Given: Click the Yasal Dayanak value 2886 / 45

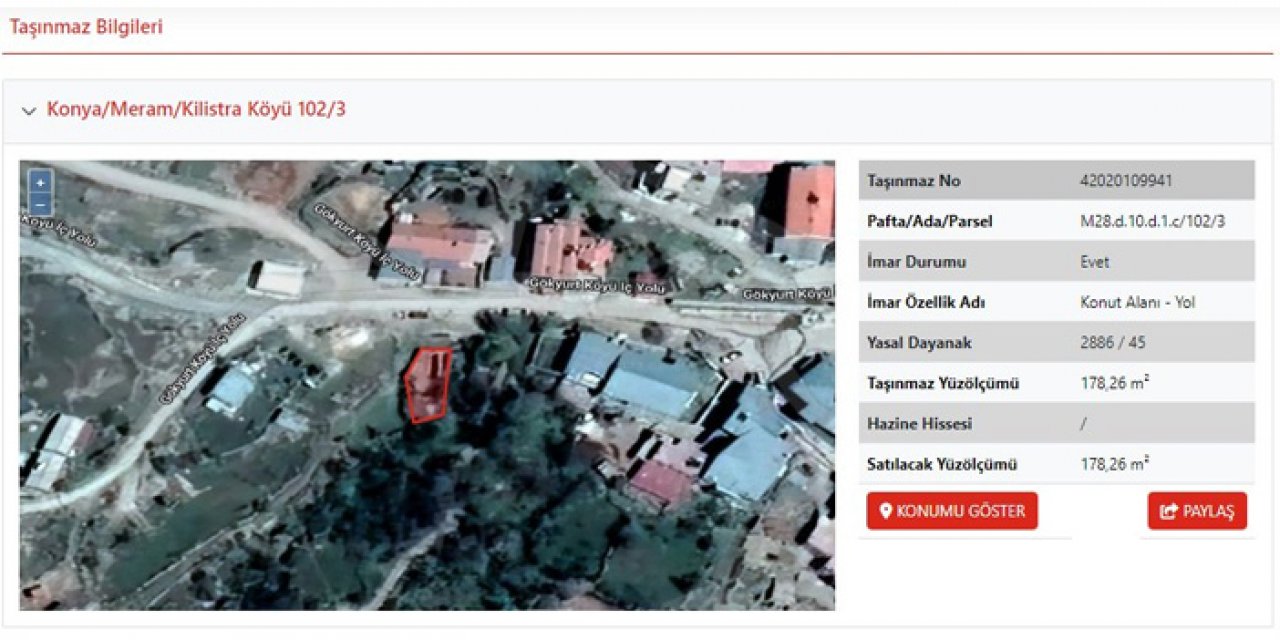Looking at the screenshot, I should coord(1113,343).
